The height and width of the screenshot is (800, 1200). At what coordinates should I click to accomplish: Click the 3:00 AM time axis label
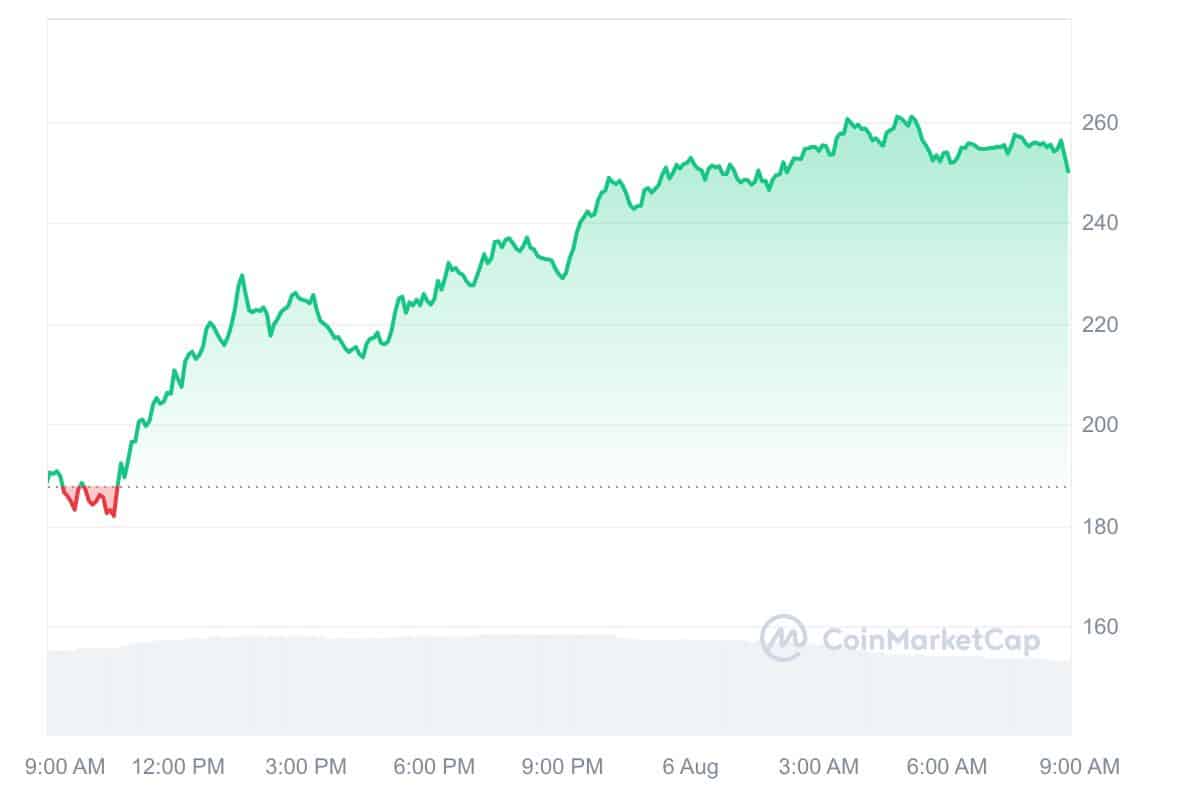click(x=816, y=767)
